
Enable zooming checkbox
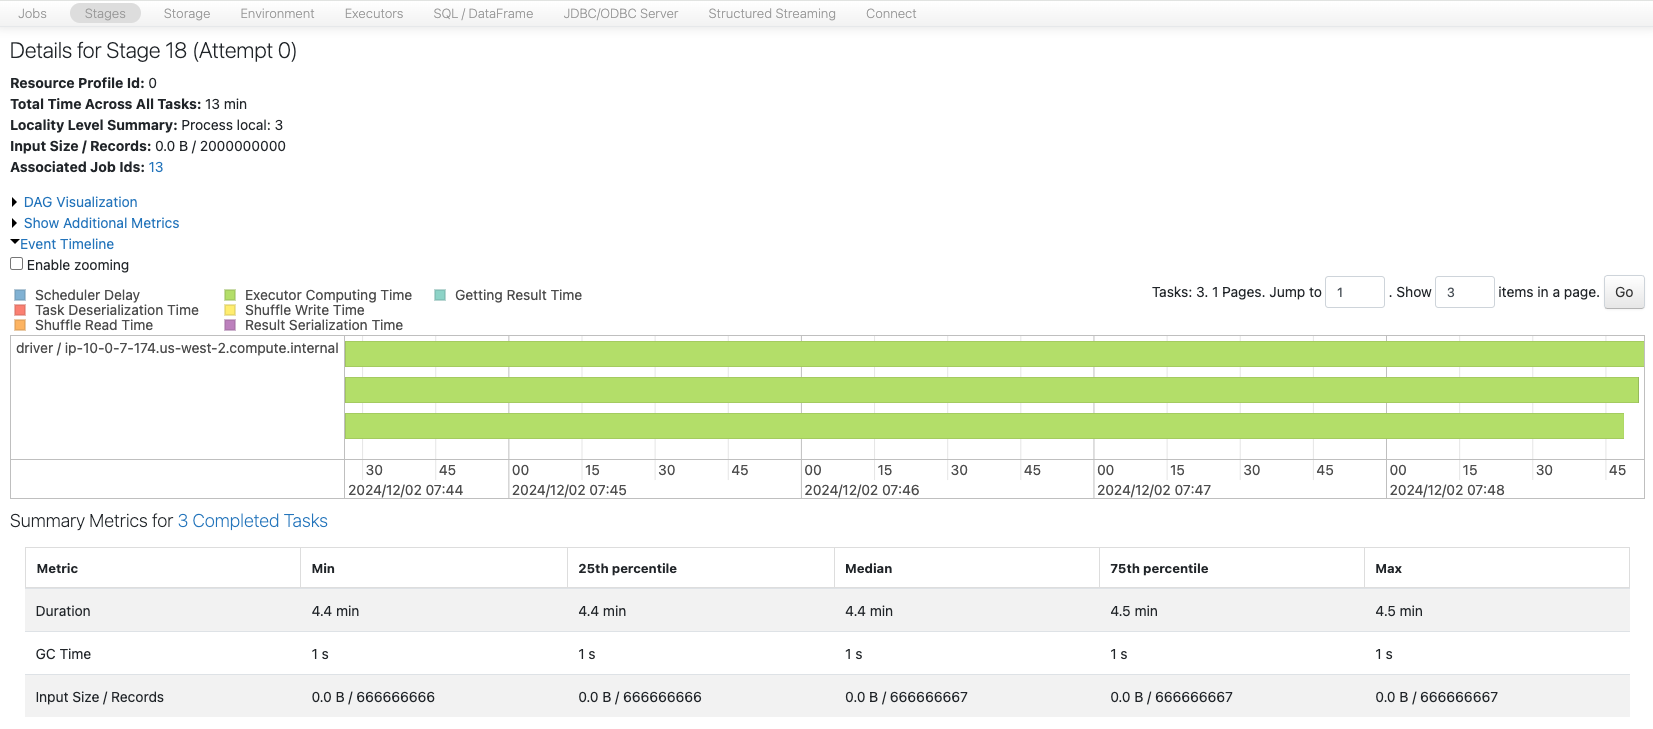pos(17,264)
